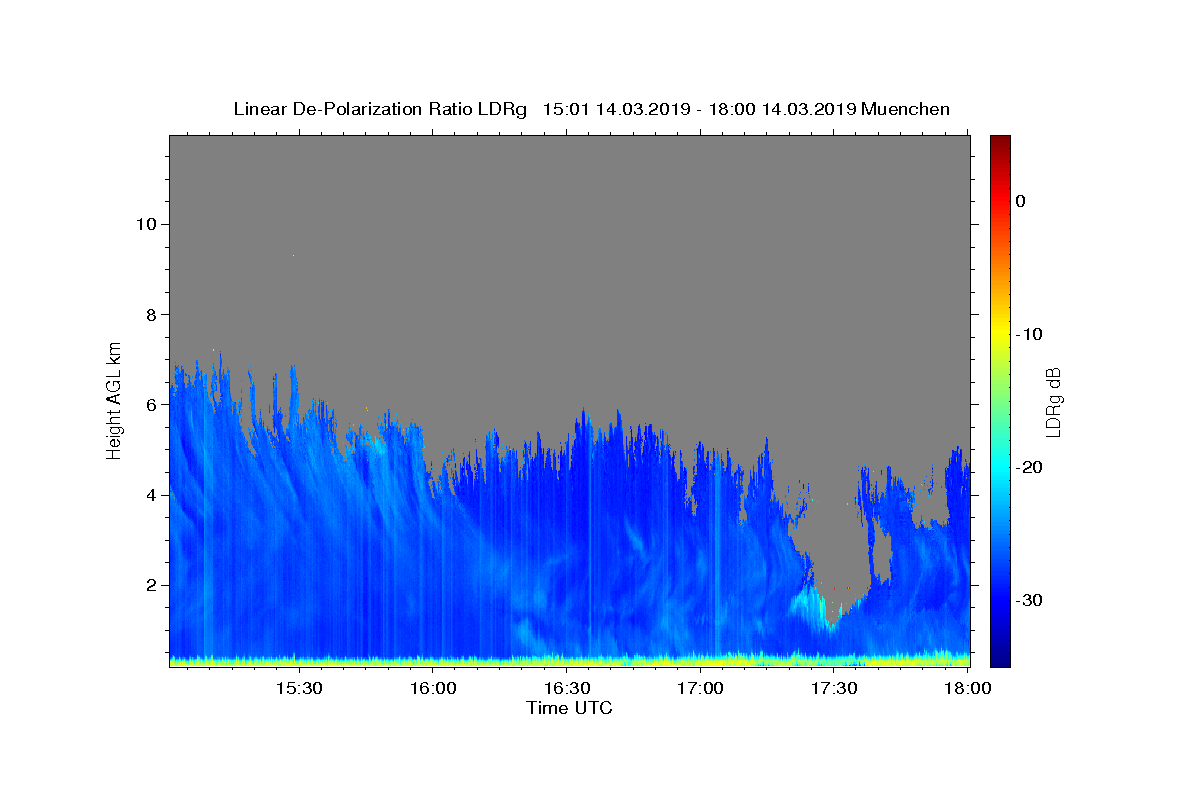This screenshot has height=800, width=1200.
Task: Click the 18:00 time tick label
Action: 967,689
